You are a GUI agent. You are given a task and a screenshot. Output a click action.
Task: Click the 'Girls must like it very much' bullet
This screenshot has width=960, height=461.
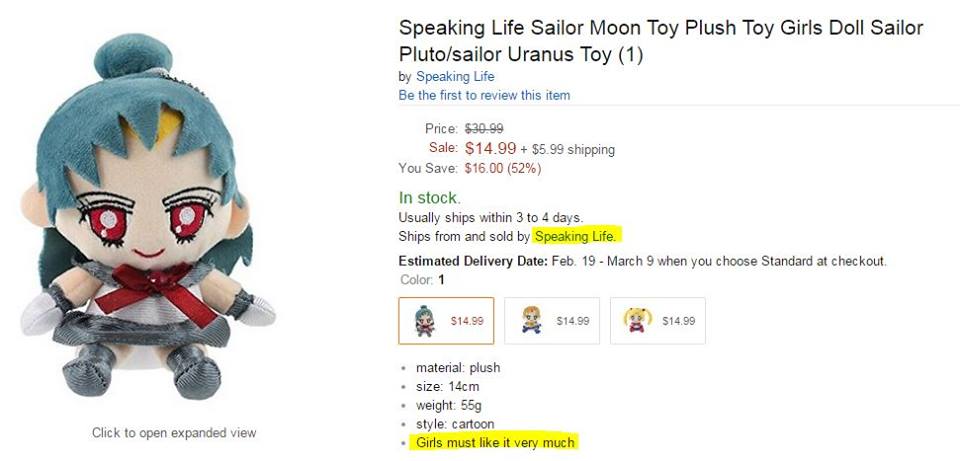pyautogui.click(x=495, y=442)
